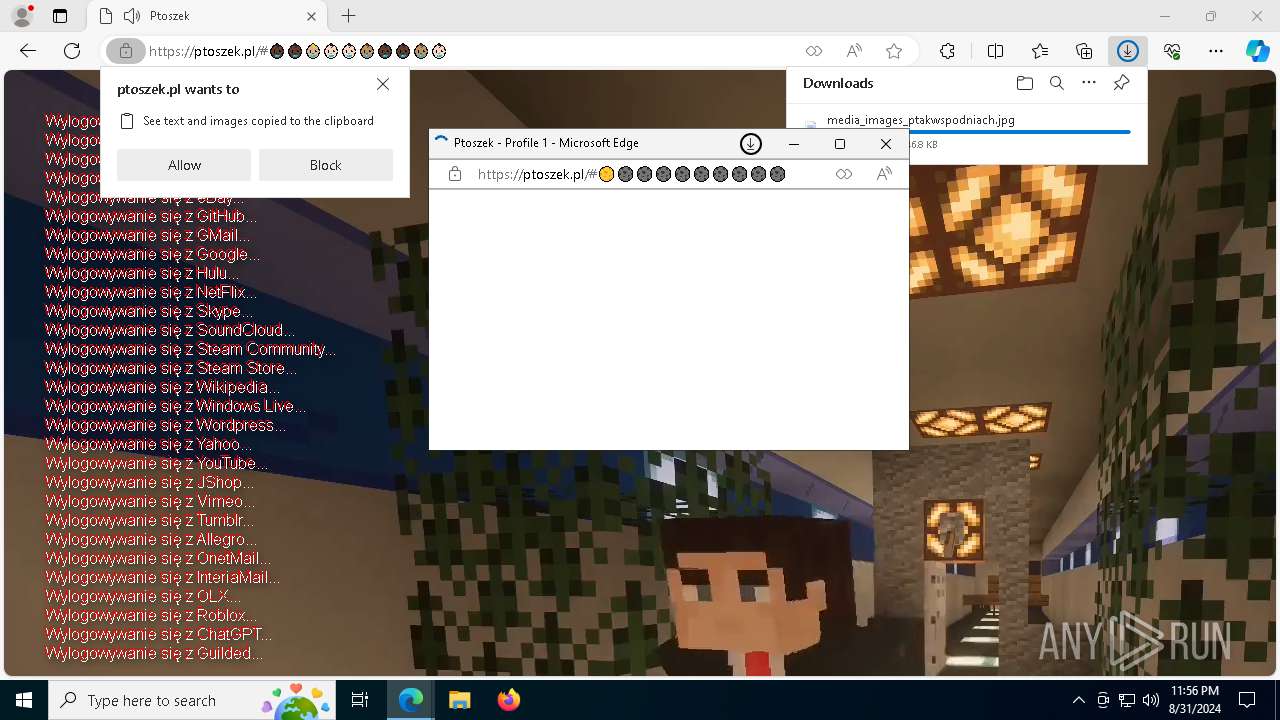Open Windows Start menu
Viewport: 1280px width, 720px height.
(x=24, y=700)
